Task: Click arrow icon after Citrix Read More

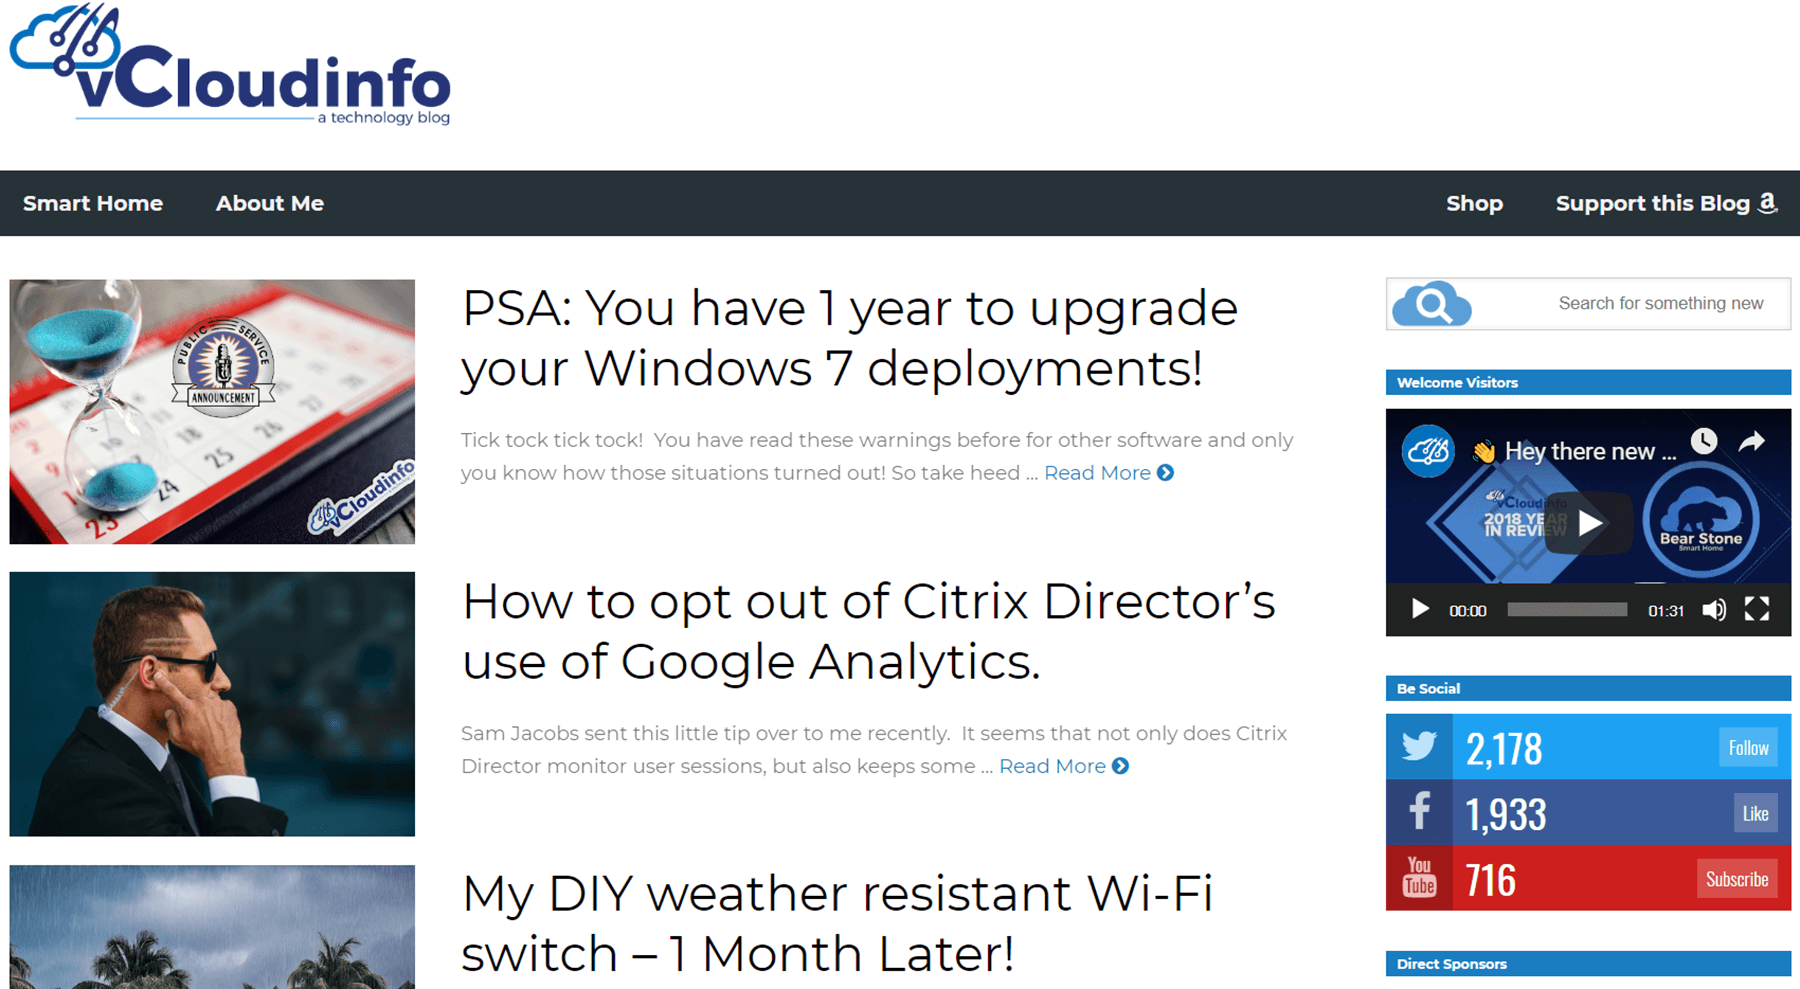Action: pos(1120,766)
